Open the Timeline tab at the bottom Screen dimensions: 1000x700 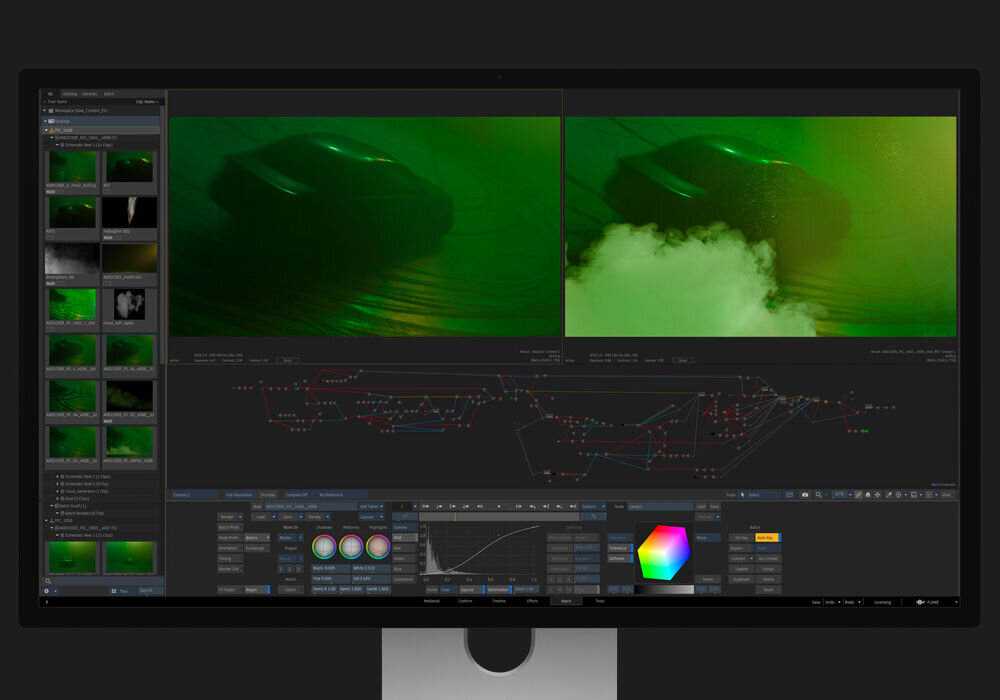[499, 601]
